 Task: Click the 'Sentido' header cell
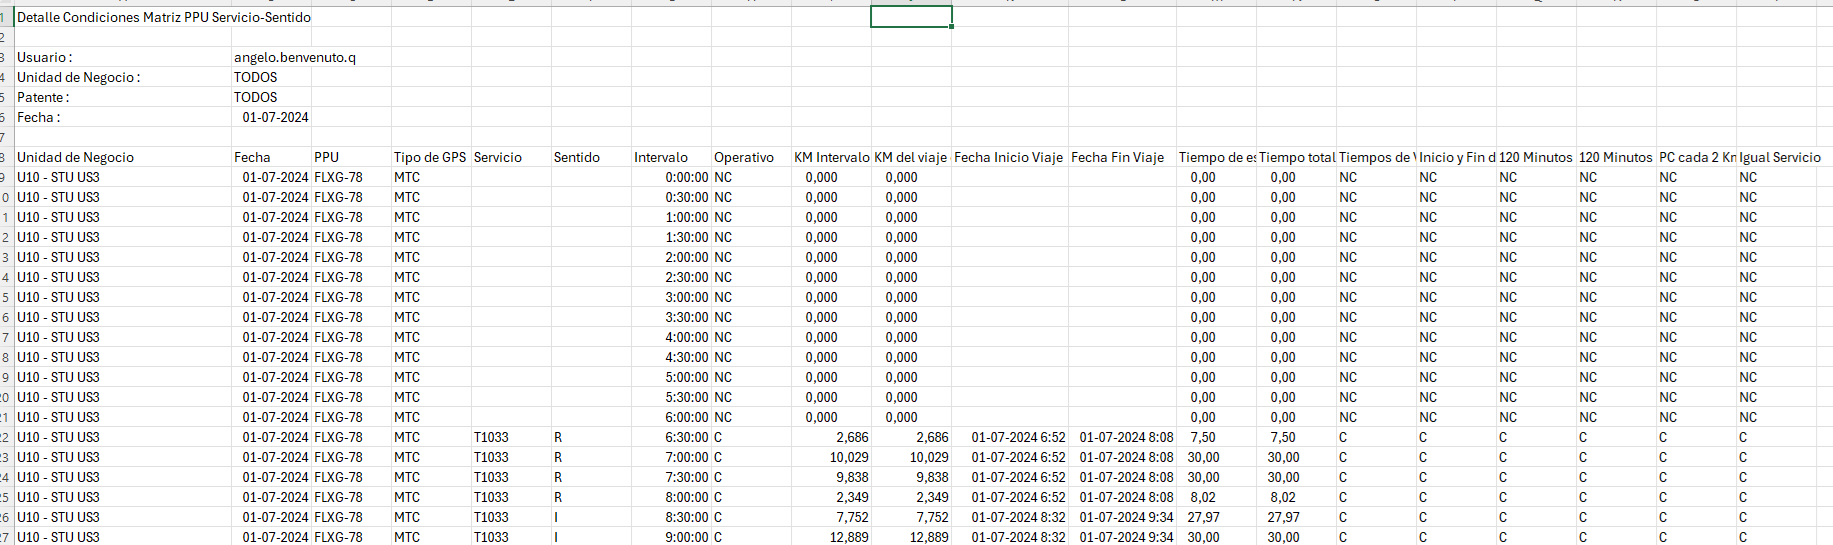click(x=577, y=157)
